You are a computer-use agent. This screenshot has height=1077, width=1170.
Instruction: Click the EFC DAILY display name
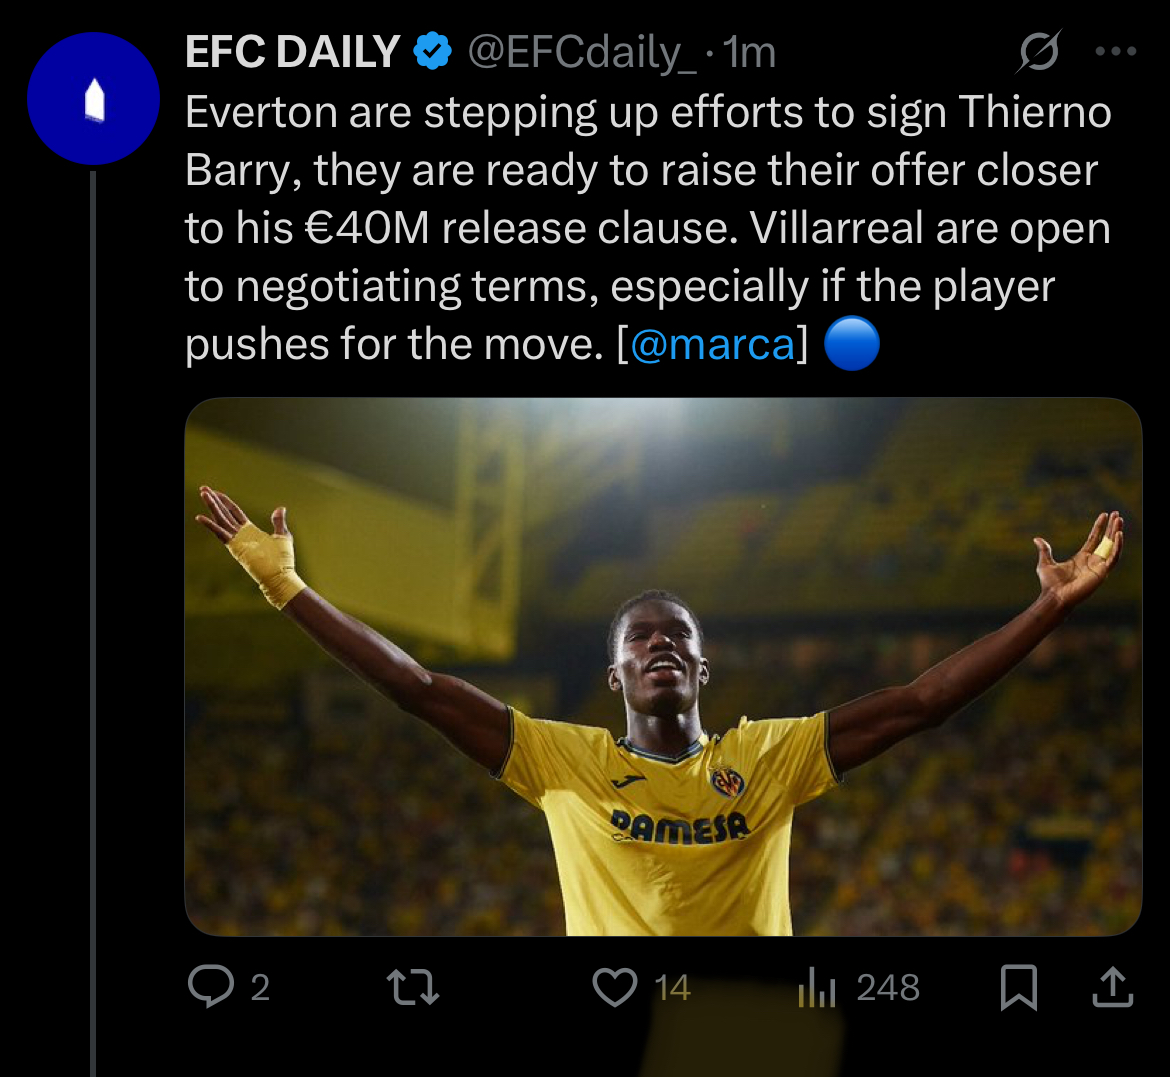pos(292,52)
